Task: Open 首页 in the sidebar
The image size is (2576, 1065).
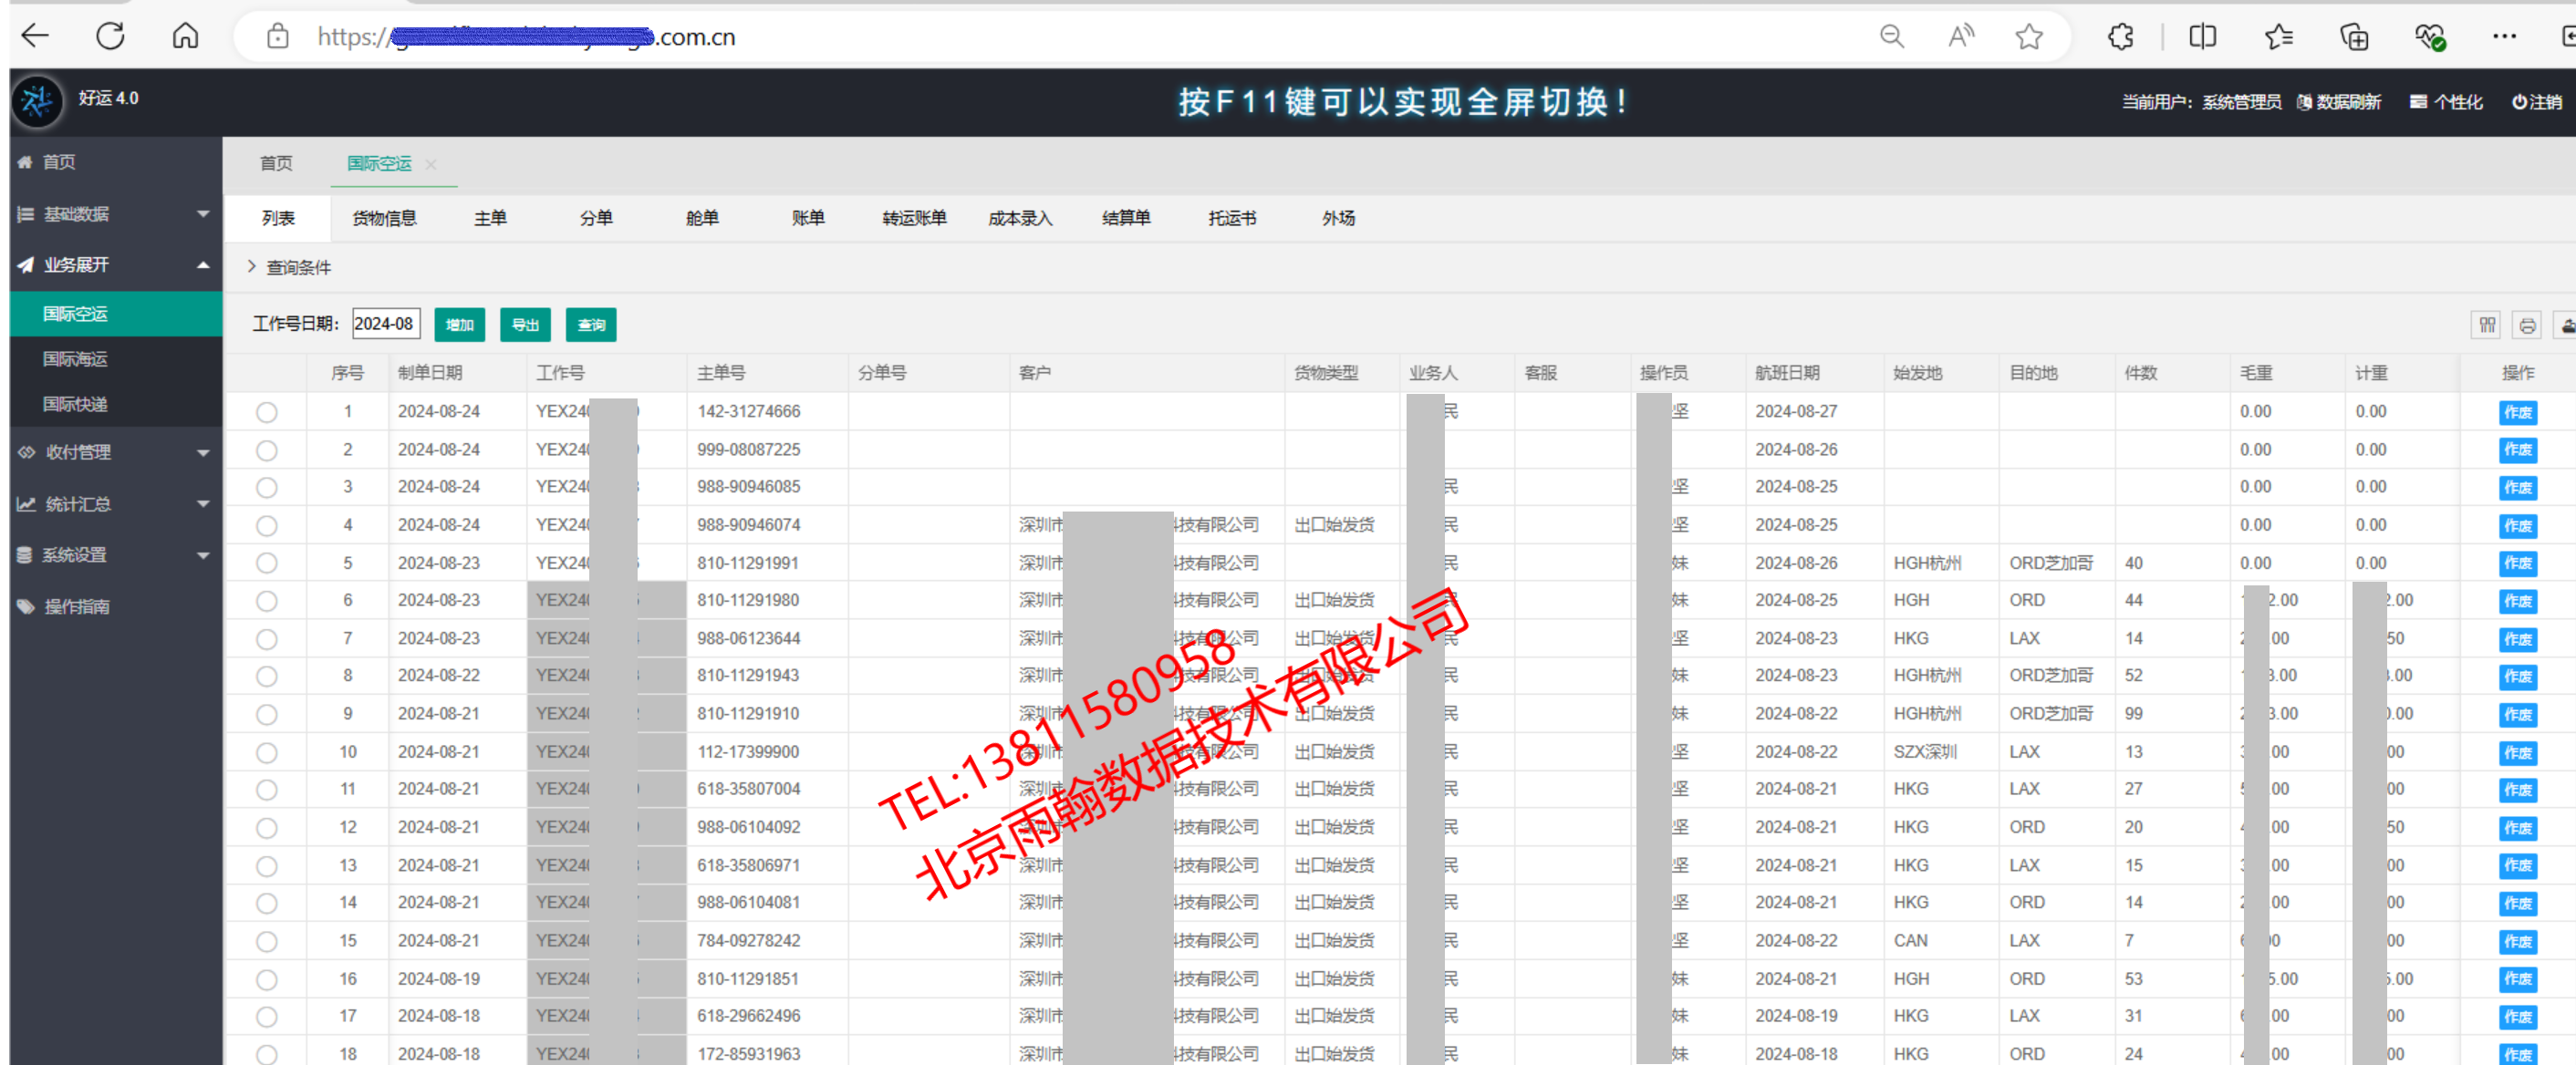Action: pyautogui.click(x=115, y=162)
